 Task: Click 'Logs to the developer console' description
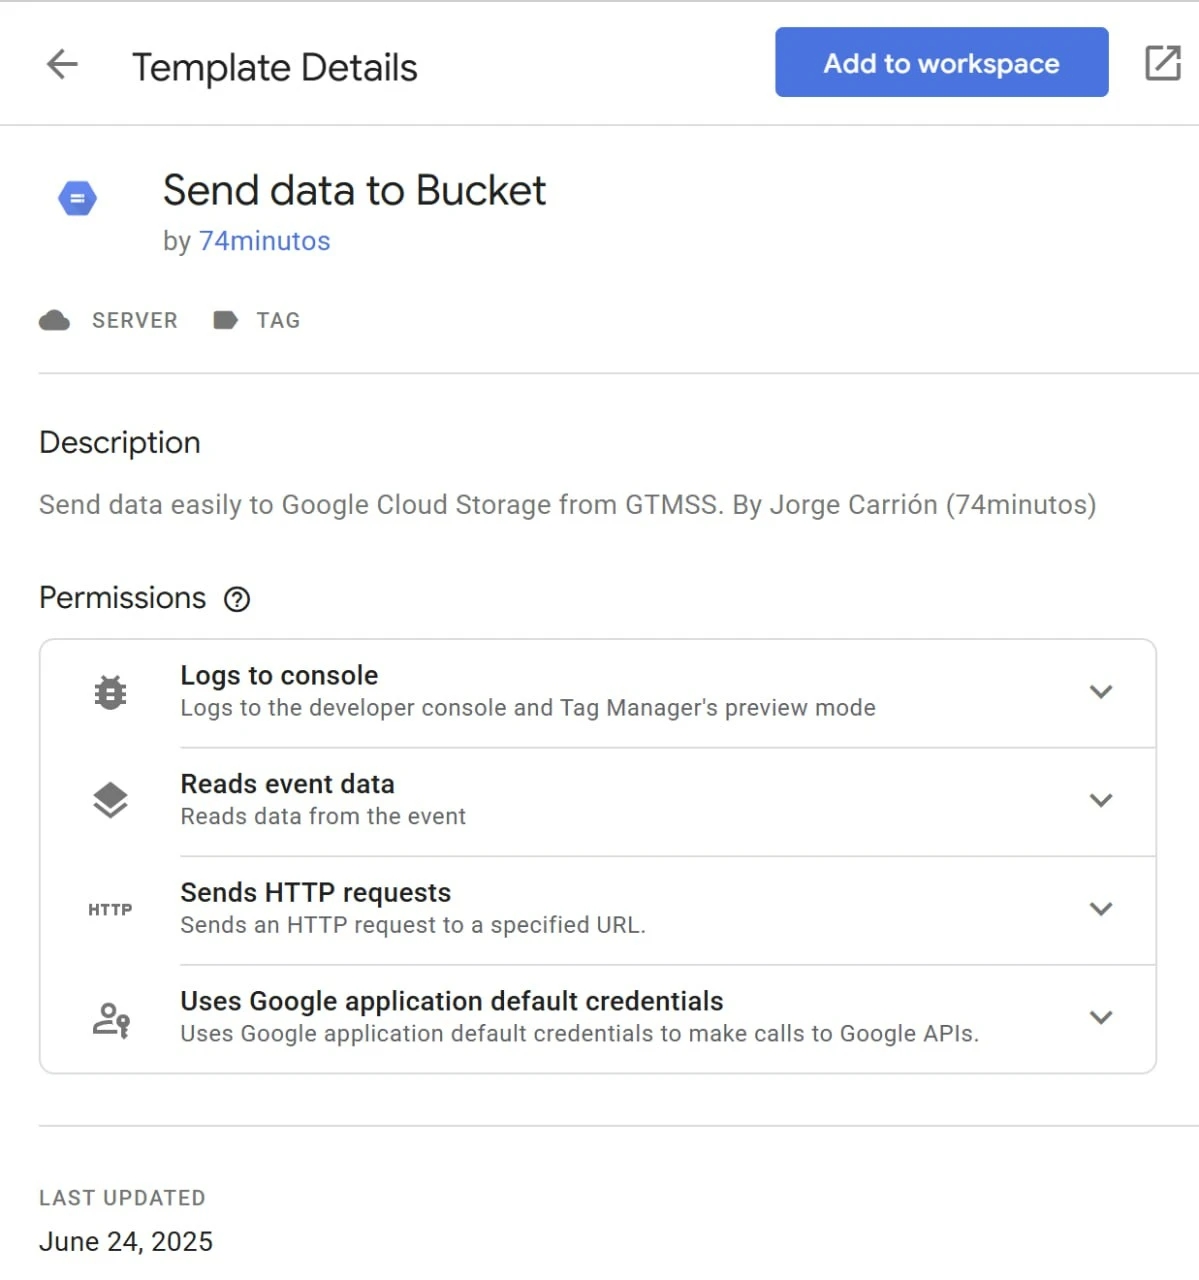coord(528,708)
